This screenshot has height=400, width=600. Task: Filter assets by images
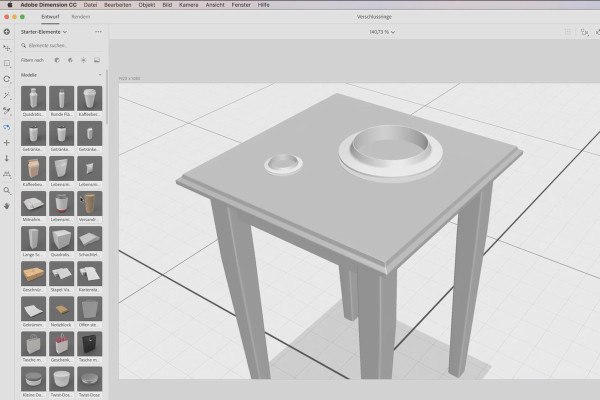97,60
